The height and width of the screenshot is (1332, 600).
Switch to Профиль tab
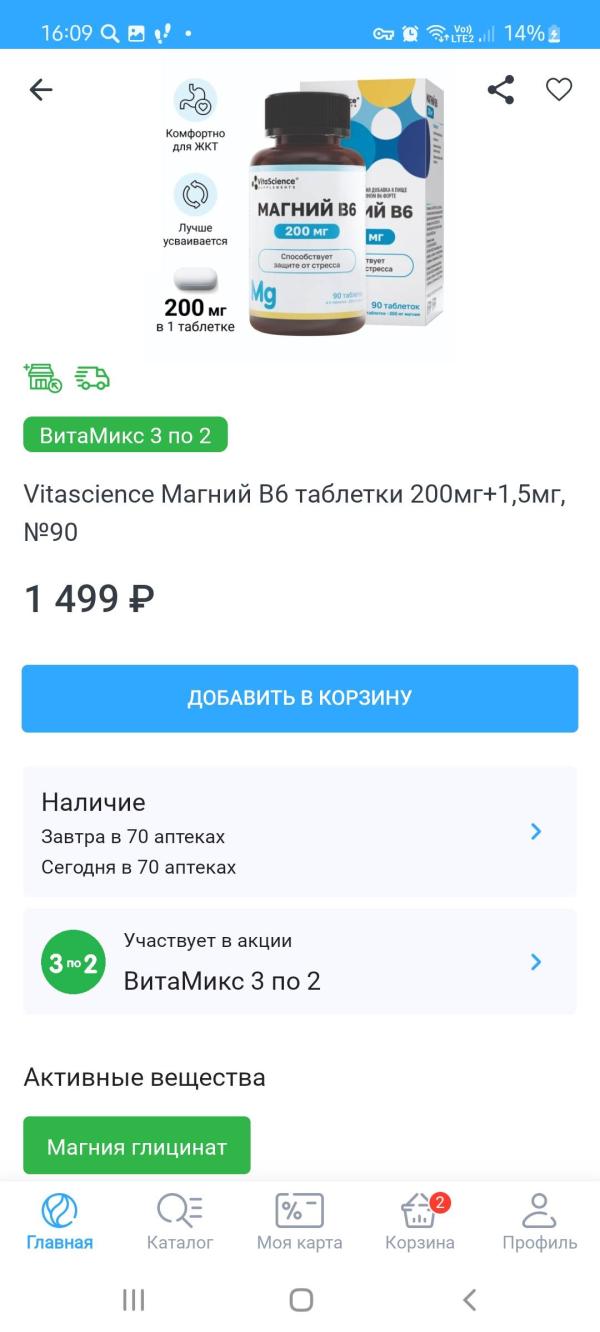click(x=539, y=1222)
